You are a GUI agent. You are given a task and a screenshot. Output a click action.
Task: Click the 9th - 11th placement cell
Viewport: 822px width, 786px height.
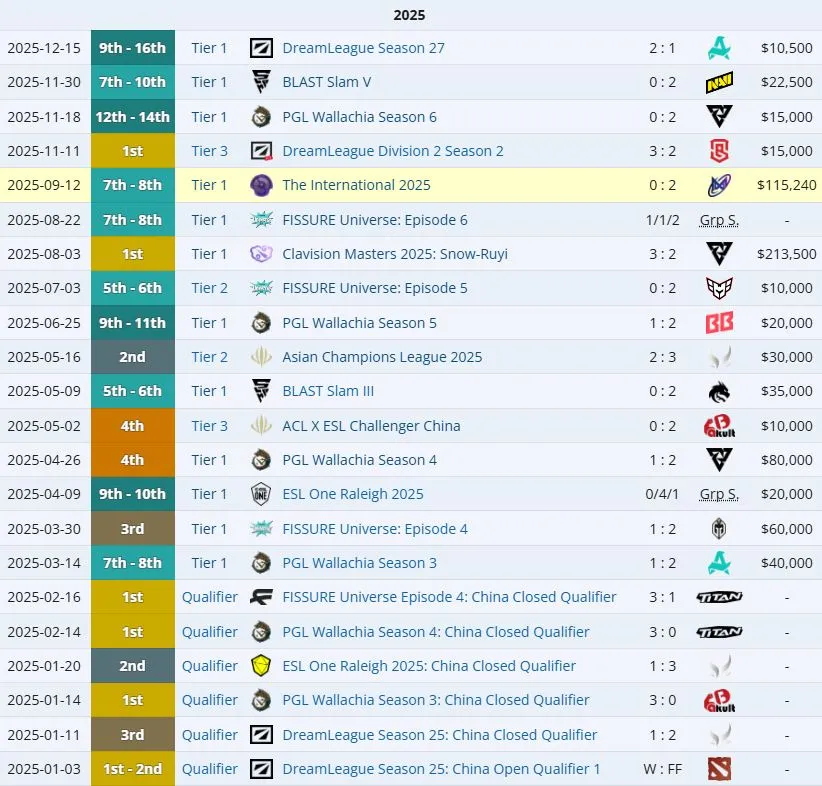[133, 322]
